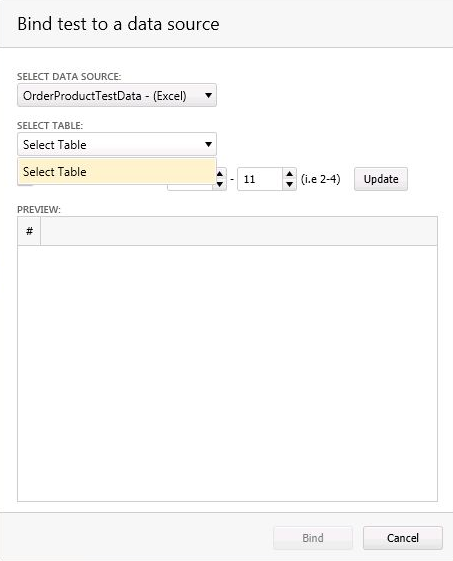Screen dimensions: 453x561
Task: Collapse the Select Table combo box
Action: pyautogui.click(x=117, y=144)
